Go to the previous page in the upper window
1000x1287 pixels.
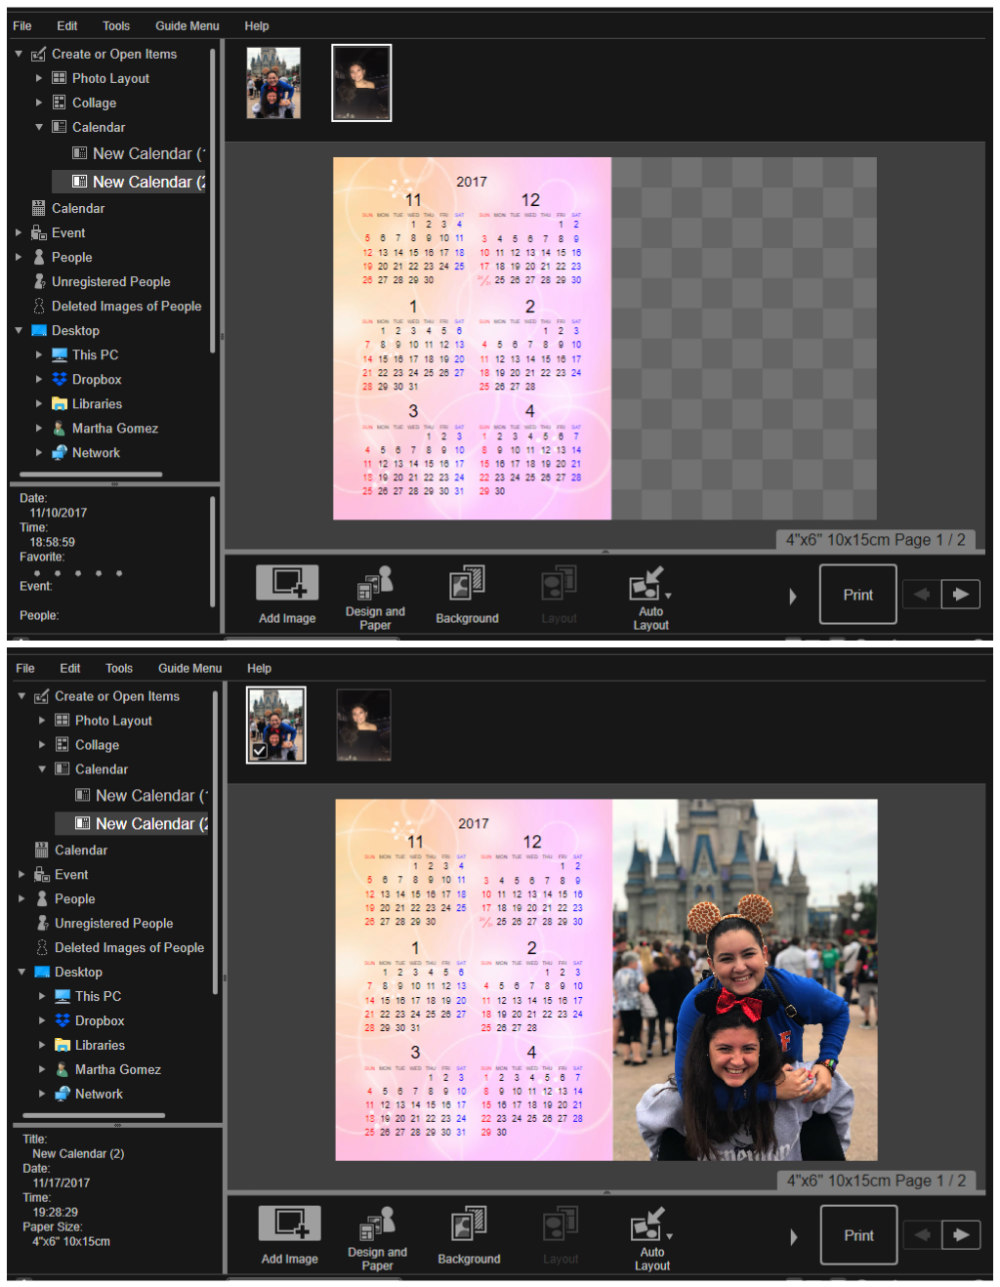tap(922, 594)
